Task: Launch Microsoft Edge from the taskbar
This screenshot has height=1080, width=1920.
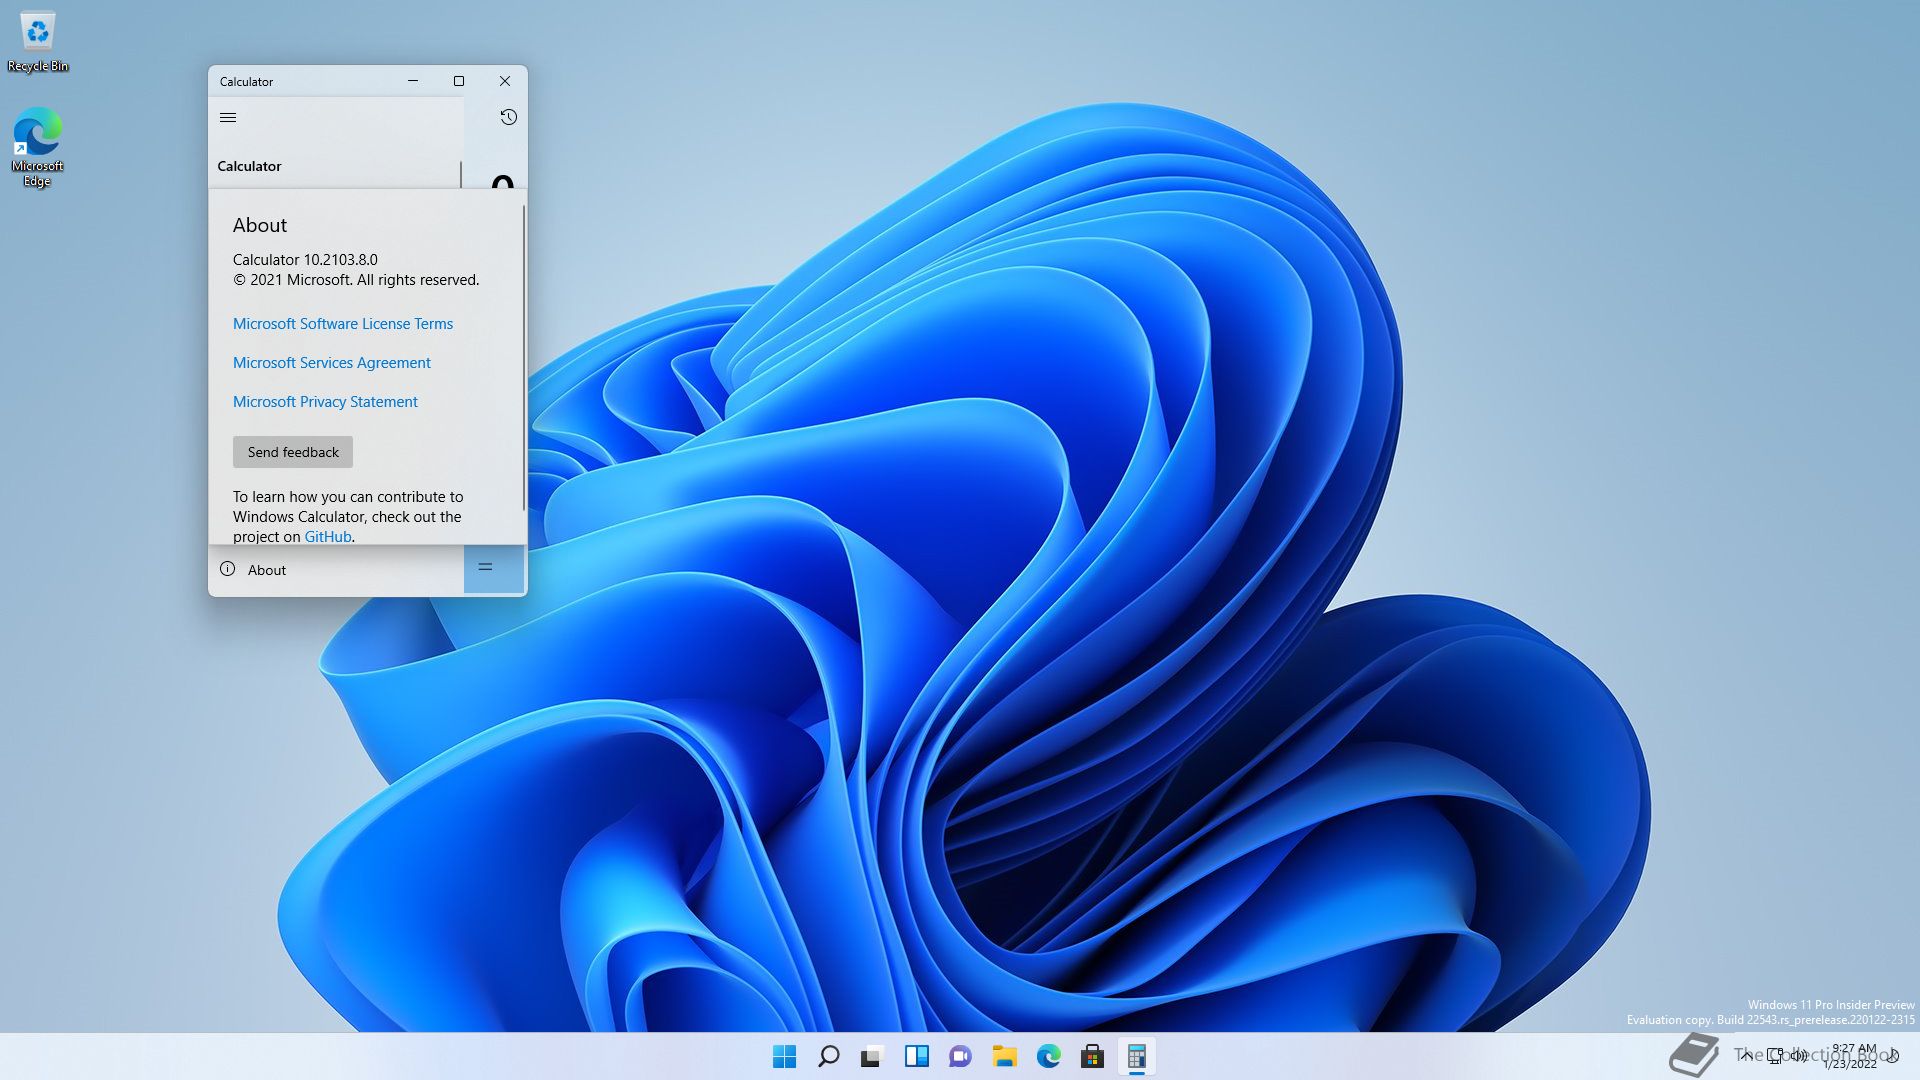Action: click(x=1049, y=1056)
